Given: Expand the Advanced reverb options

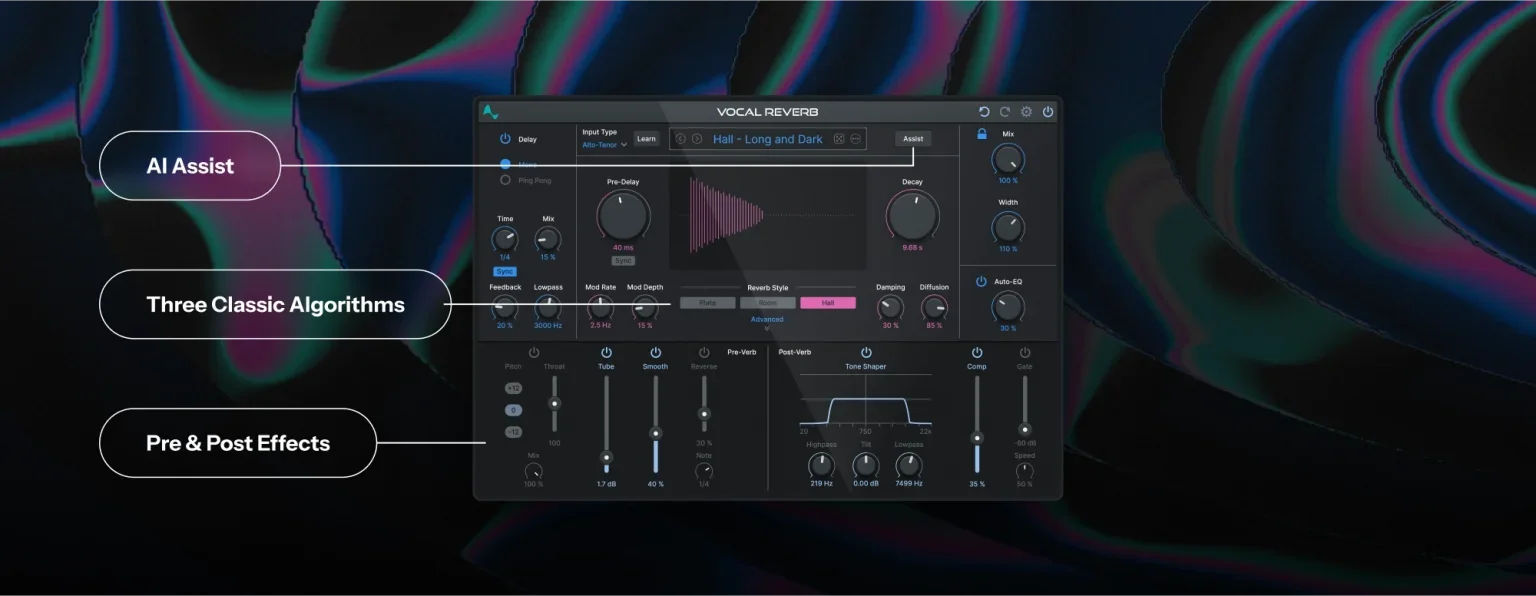Looking at the screenshot, I should point(767,322).
